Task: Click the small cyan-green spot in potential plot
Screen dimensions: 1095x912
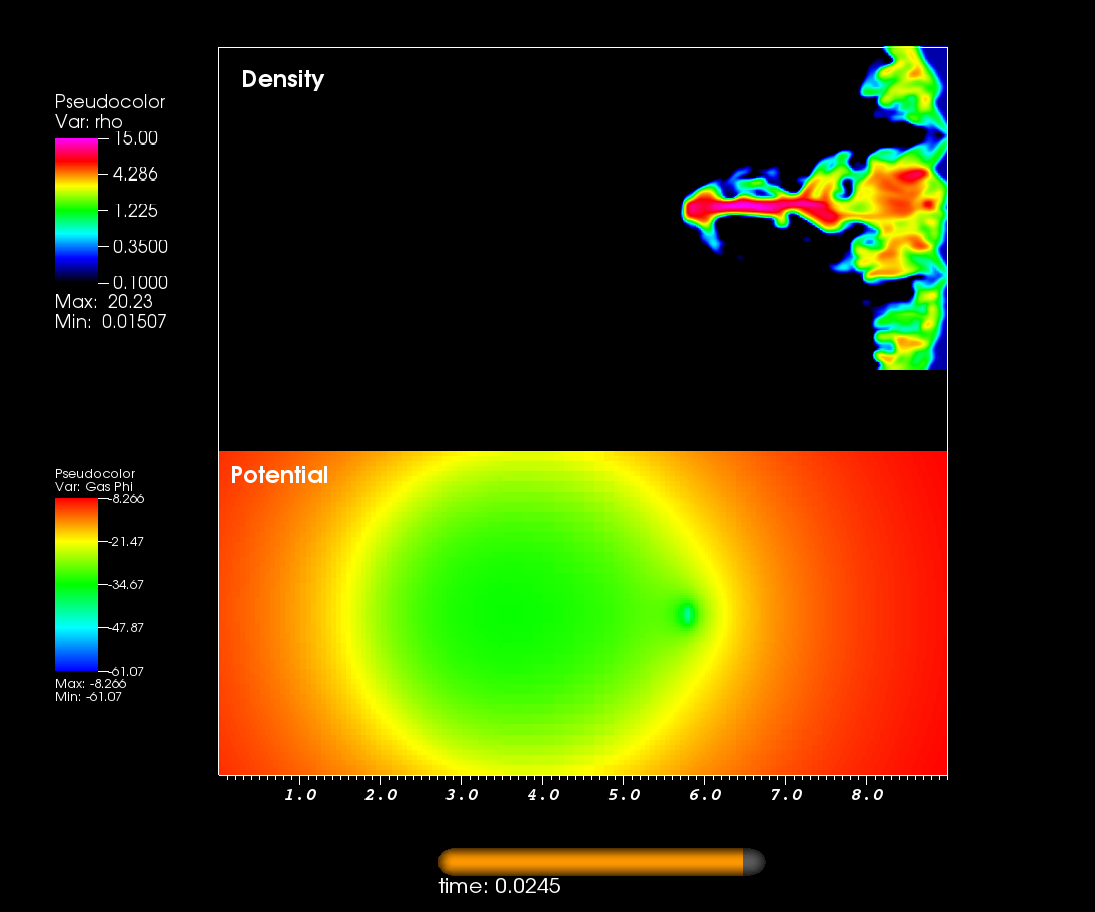Action: coord(687,614)
